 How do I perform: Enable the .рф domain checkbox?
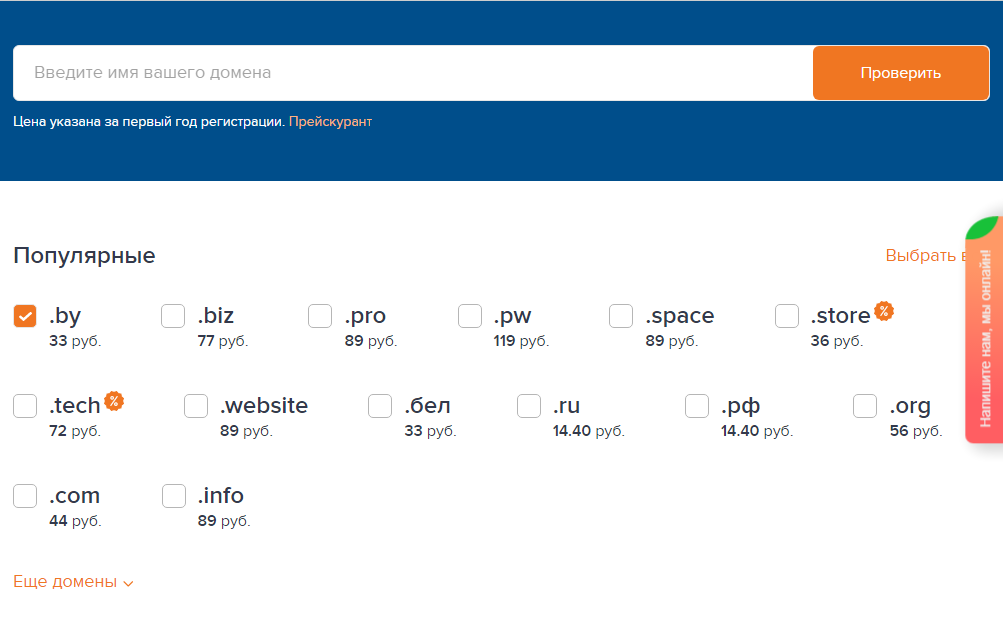[x=697, y=406]
